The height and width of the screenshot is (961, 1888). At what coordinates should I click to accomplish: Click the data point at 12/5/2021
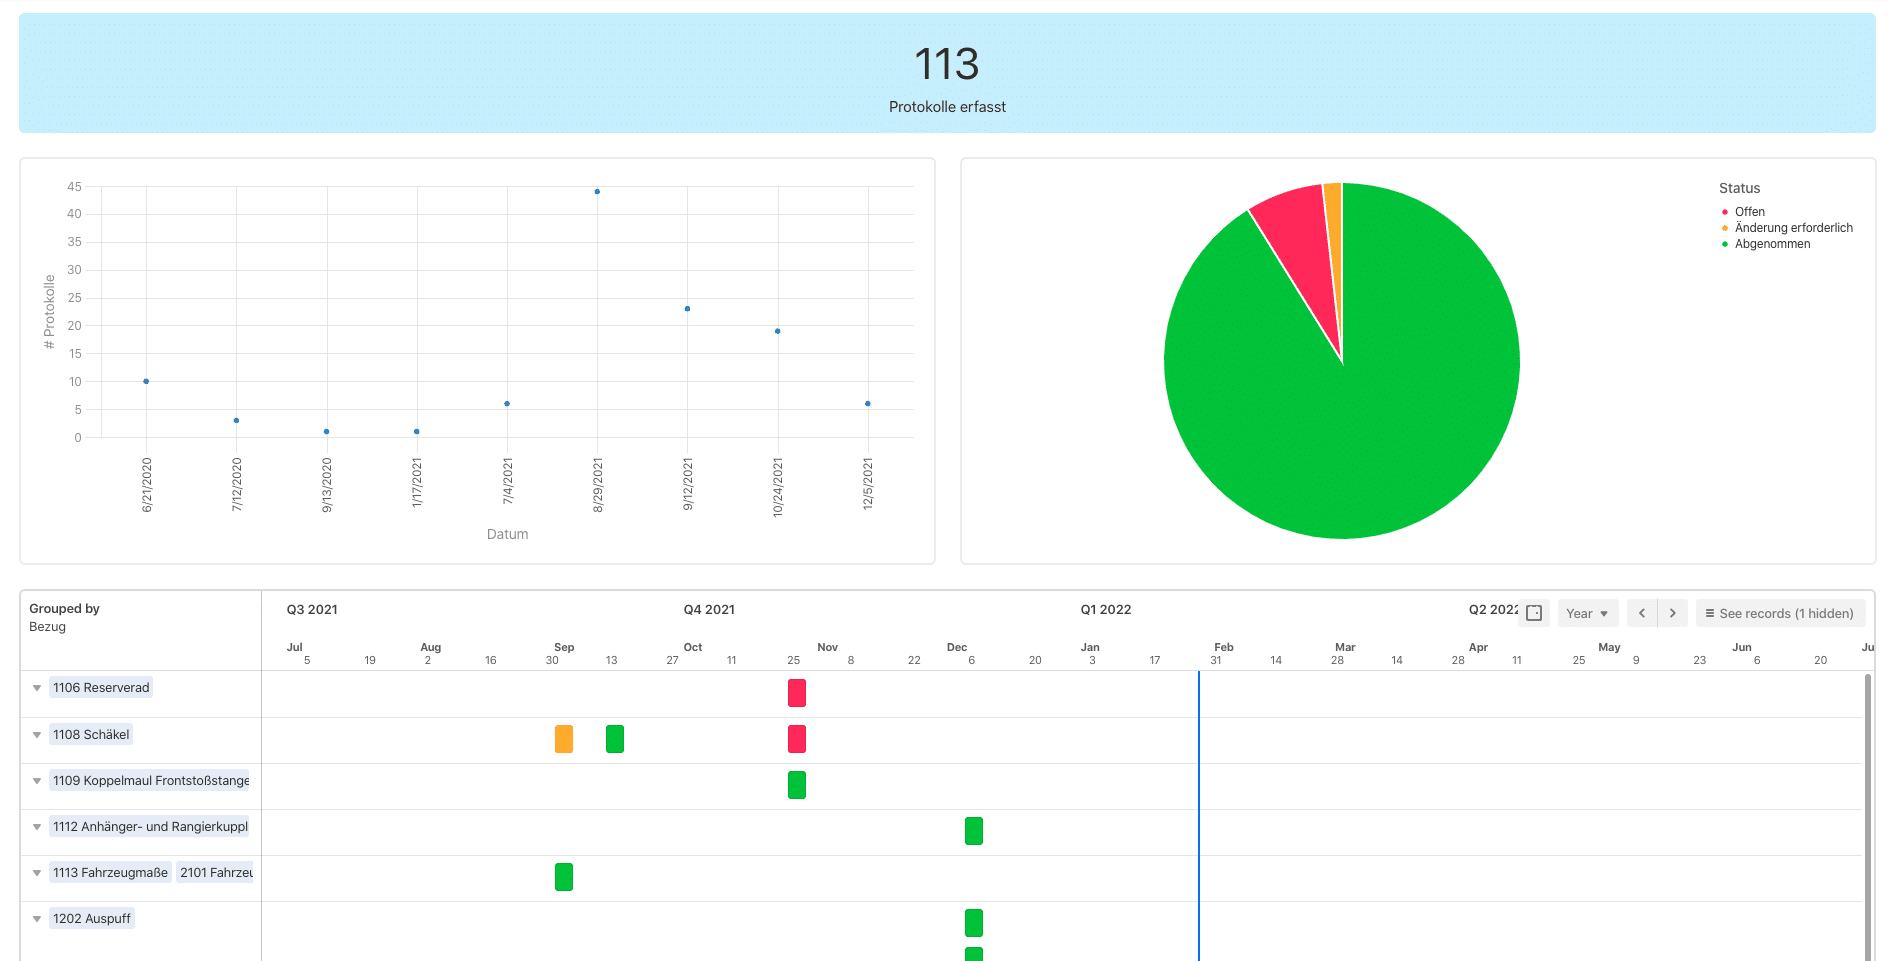868,404
